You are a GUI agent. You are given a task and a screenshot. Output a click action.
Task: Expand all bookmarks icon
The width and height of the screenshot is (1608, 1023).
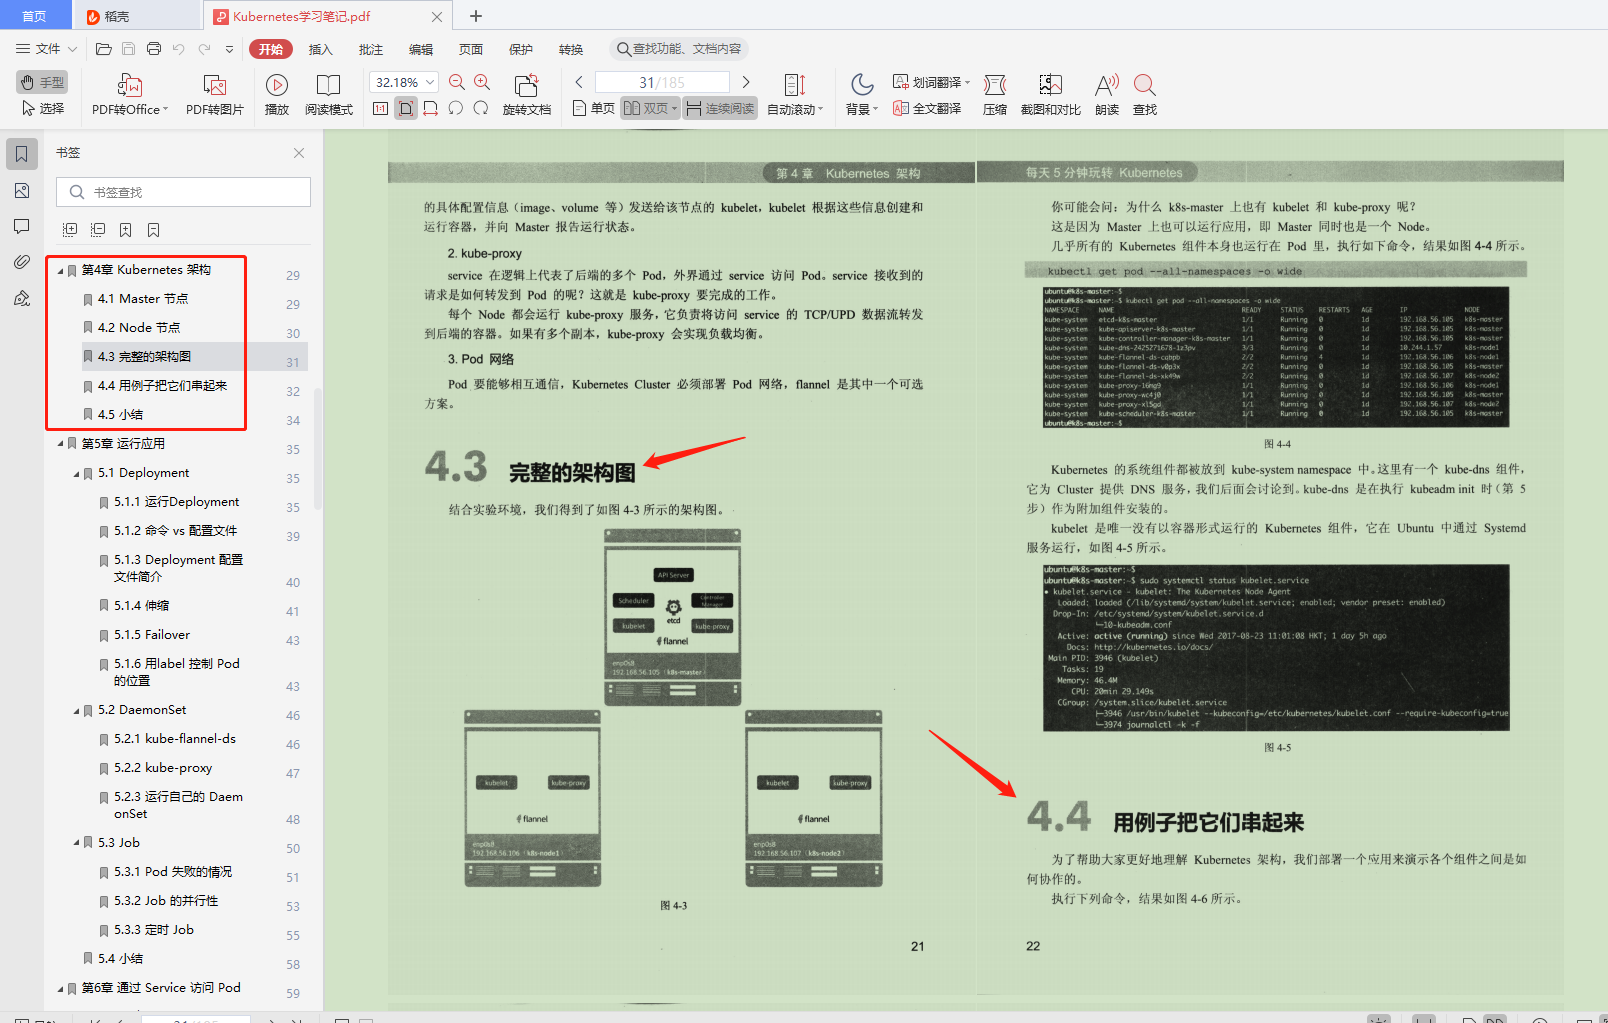point(70,230)
